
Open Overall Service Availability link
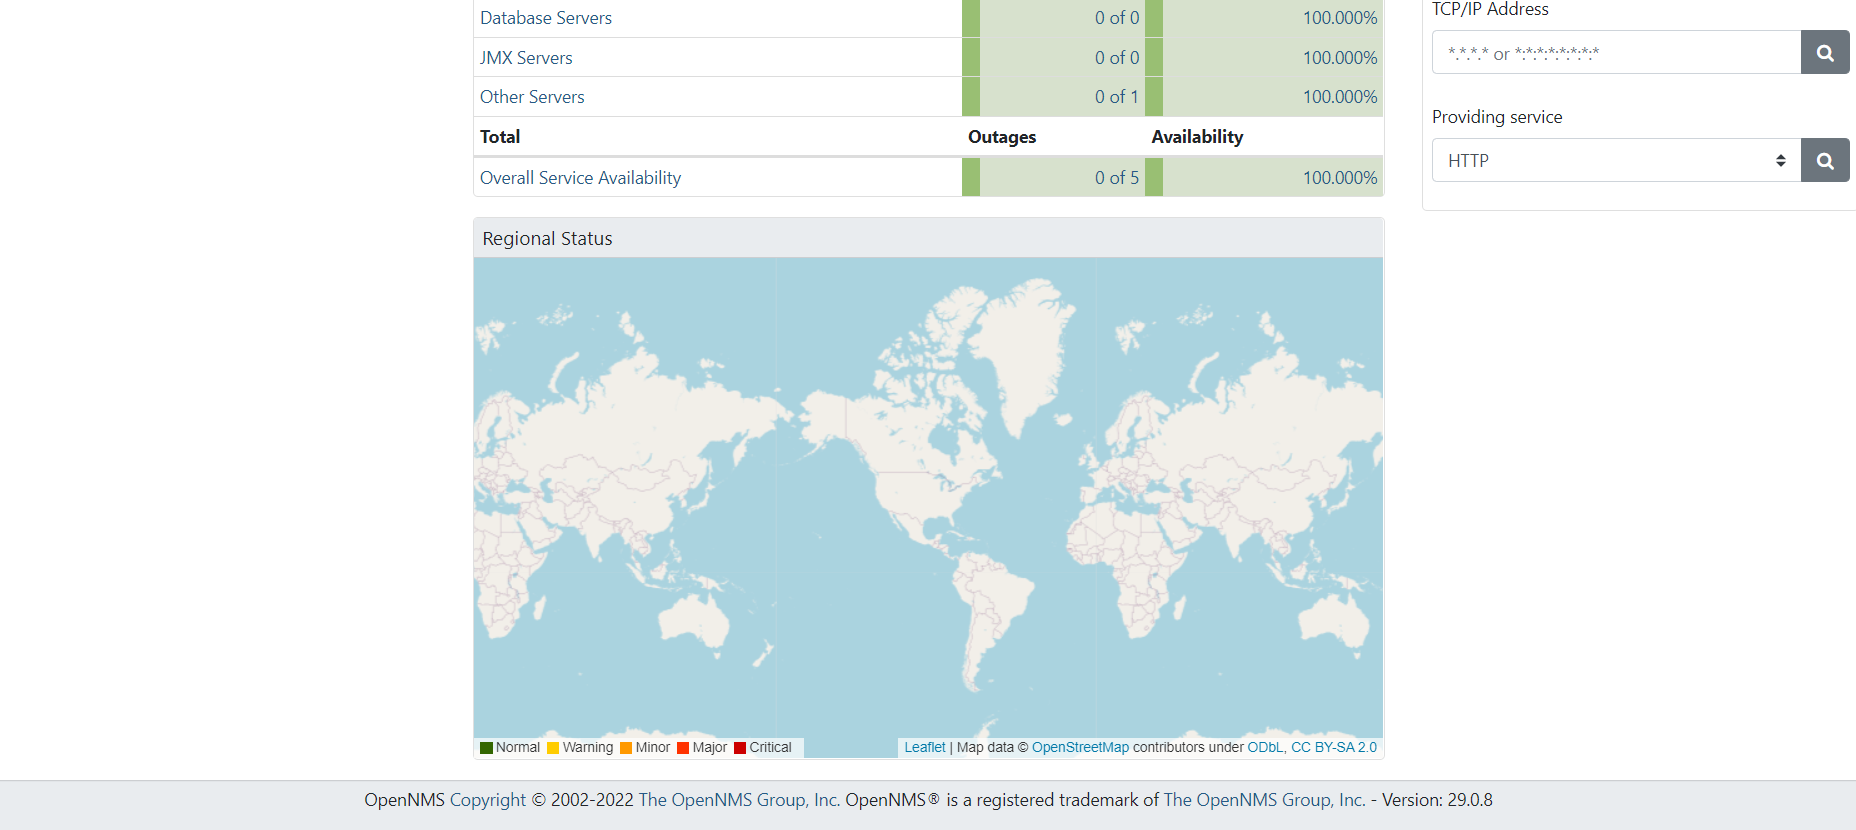coord(580,178)
